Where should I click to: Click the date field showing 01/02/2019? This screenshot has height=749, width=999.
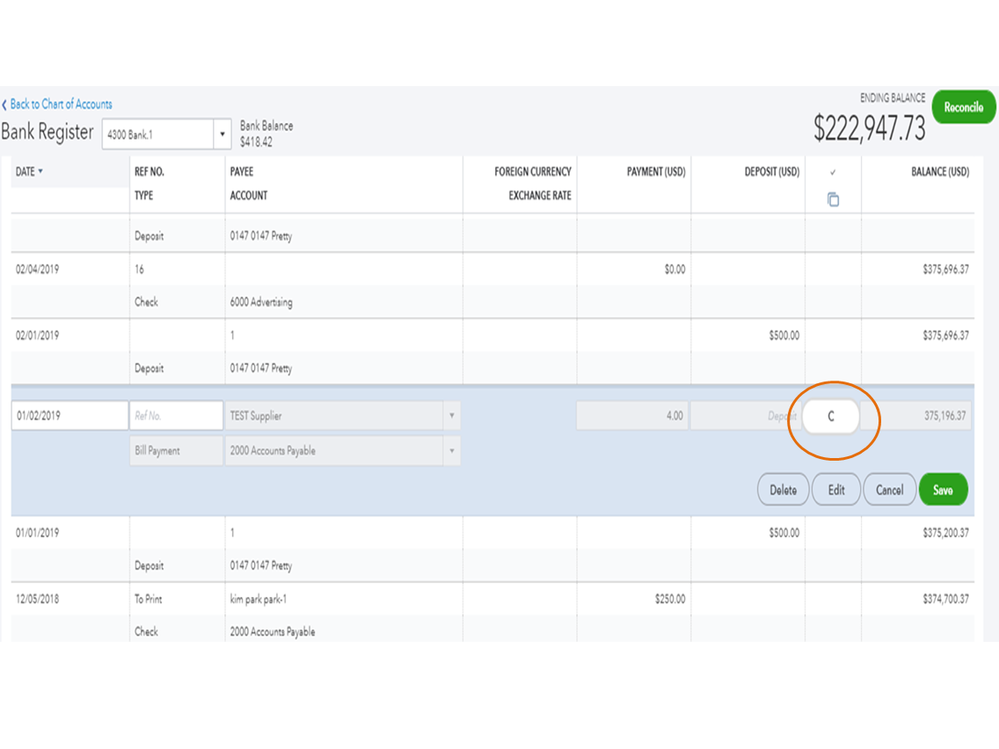point(70,416)
